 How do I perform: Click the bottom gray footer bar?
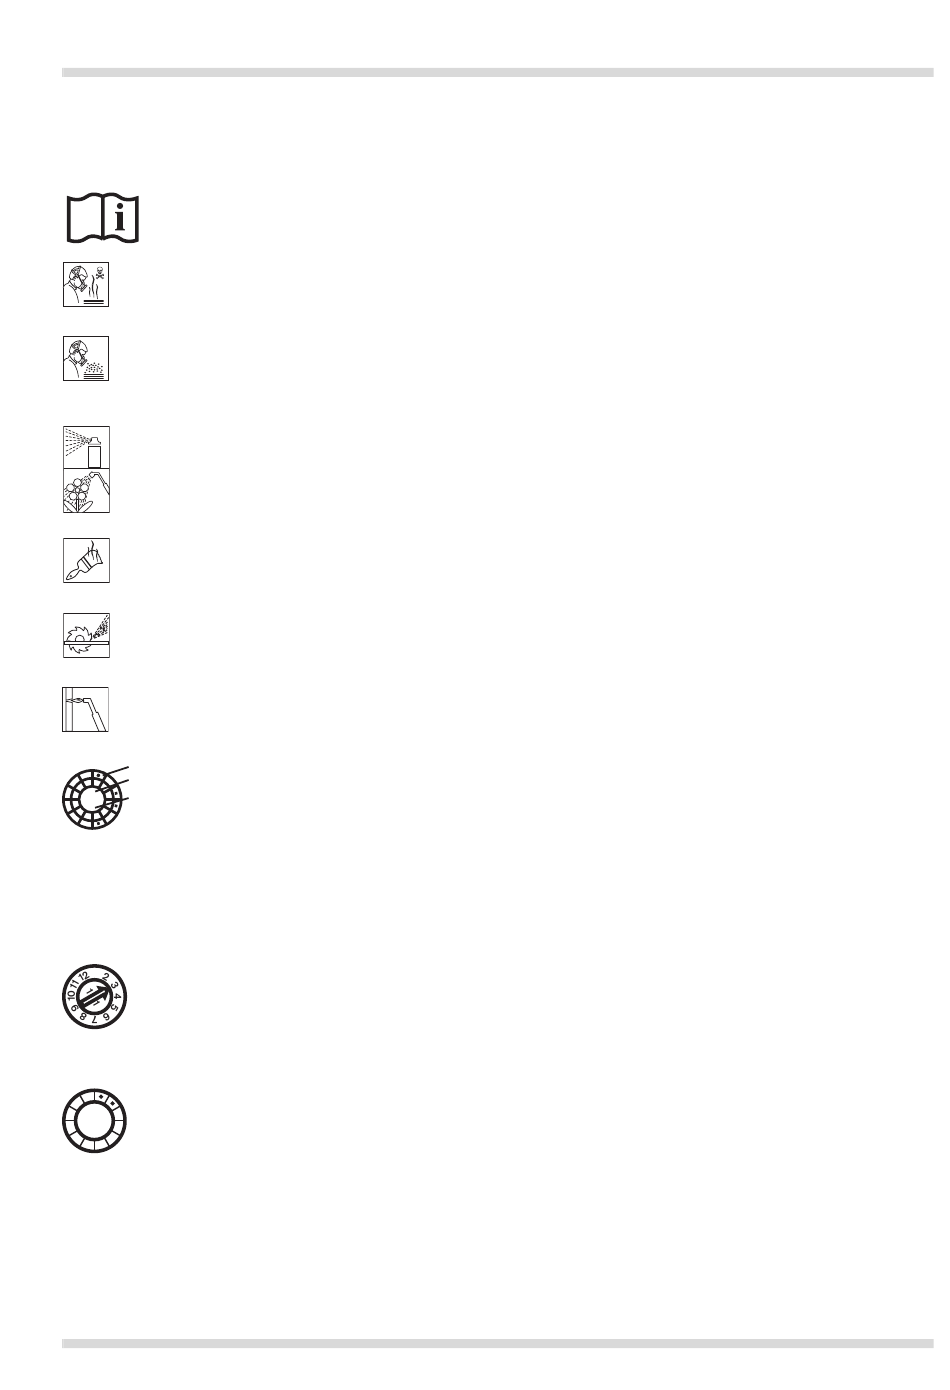498,1343
